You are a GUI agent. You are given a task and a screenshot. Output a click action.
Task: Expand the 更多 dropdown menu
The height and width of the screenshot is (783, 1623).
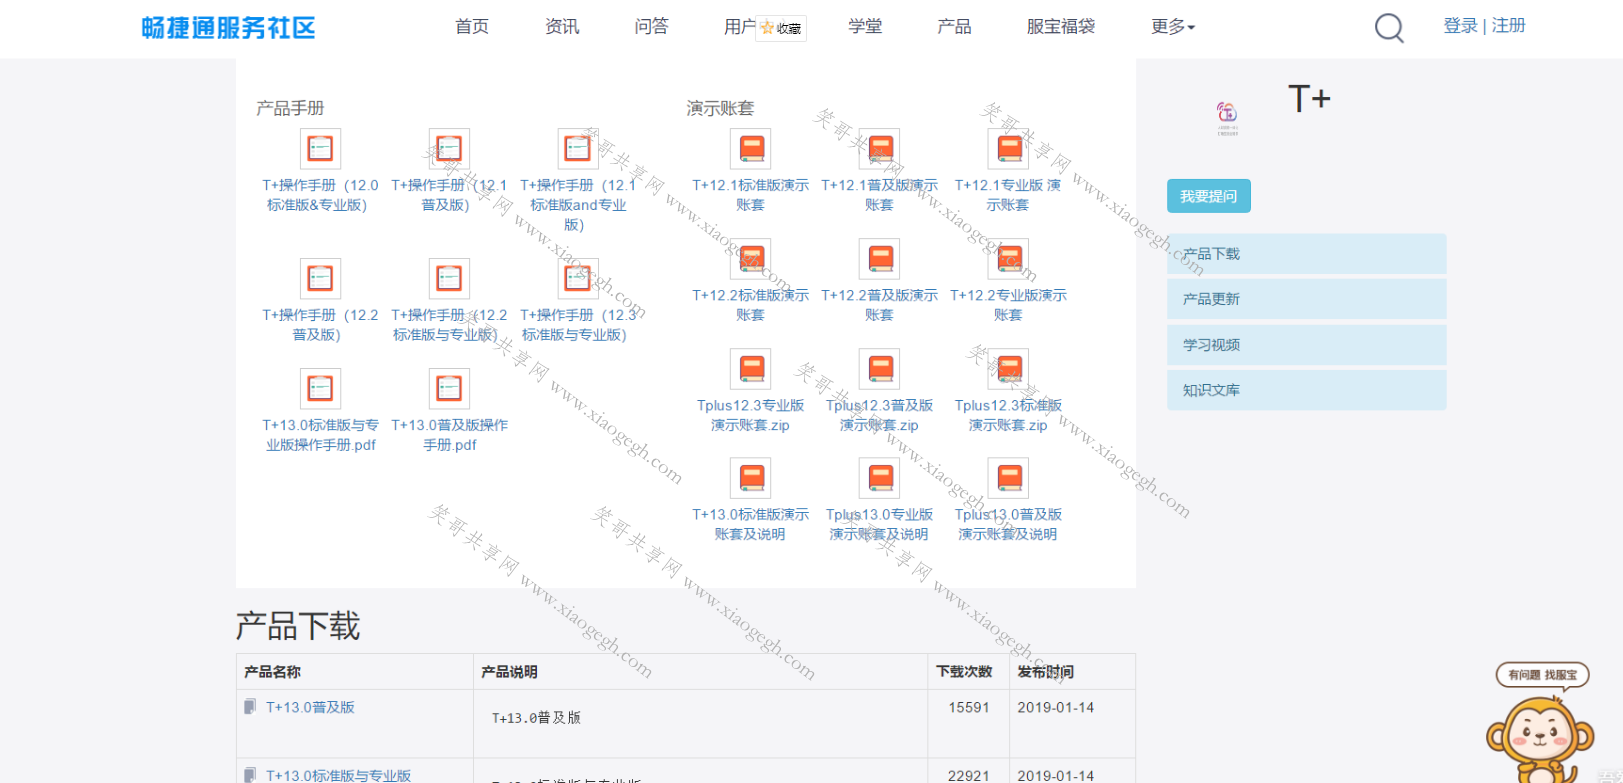tap(1173, 27)
